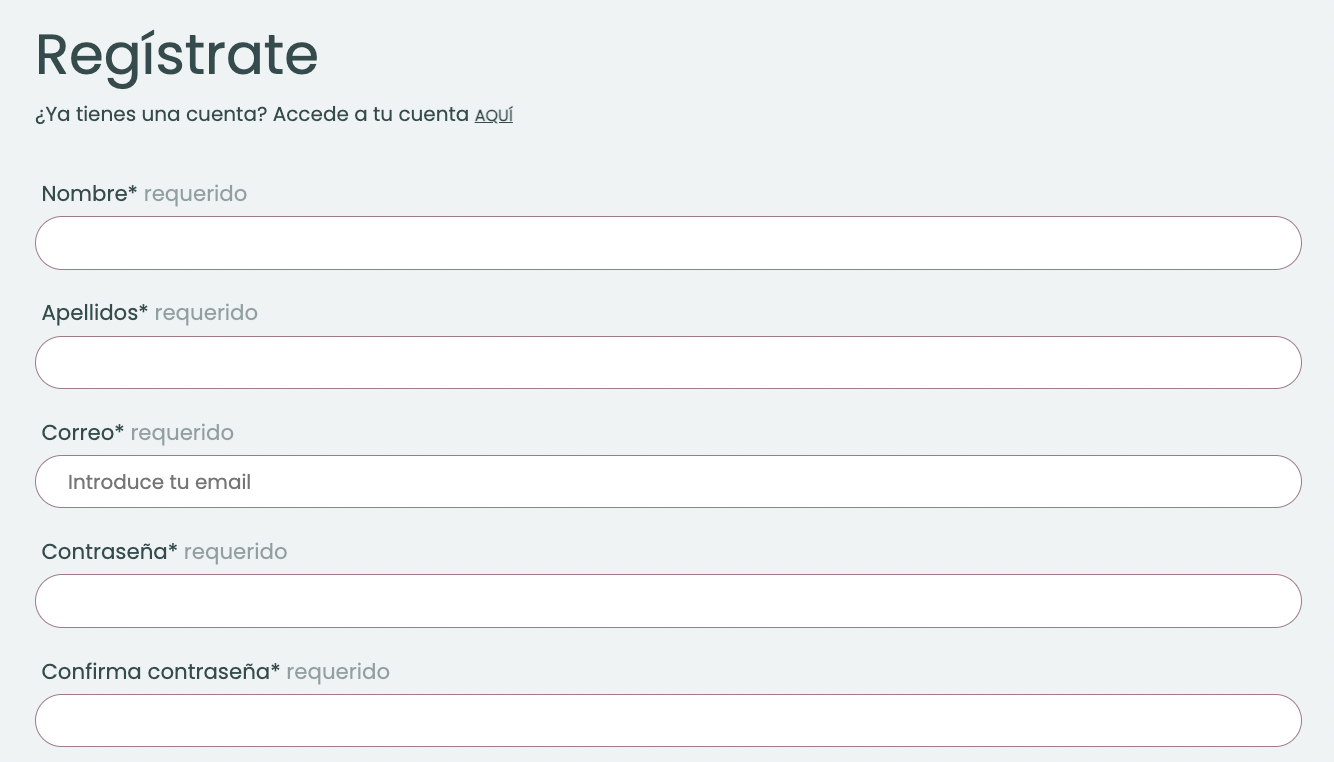Click "requerido" hint beside Contraseña
Viewport: 1334px width, 762px height.
235,552
